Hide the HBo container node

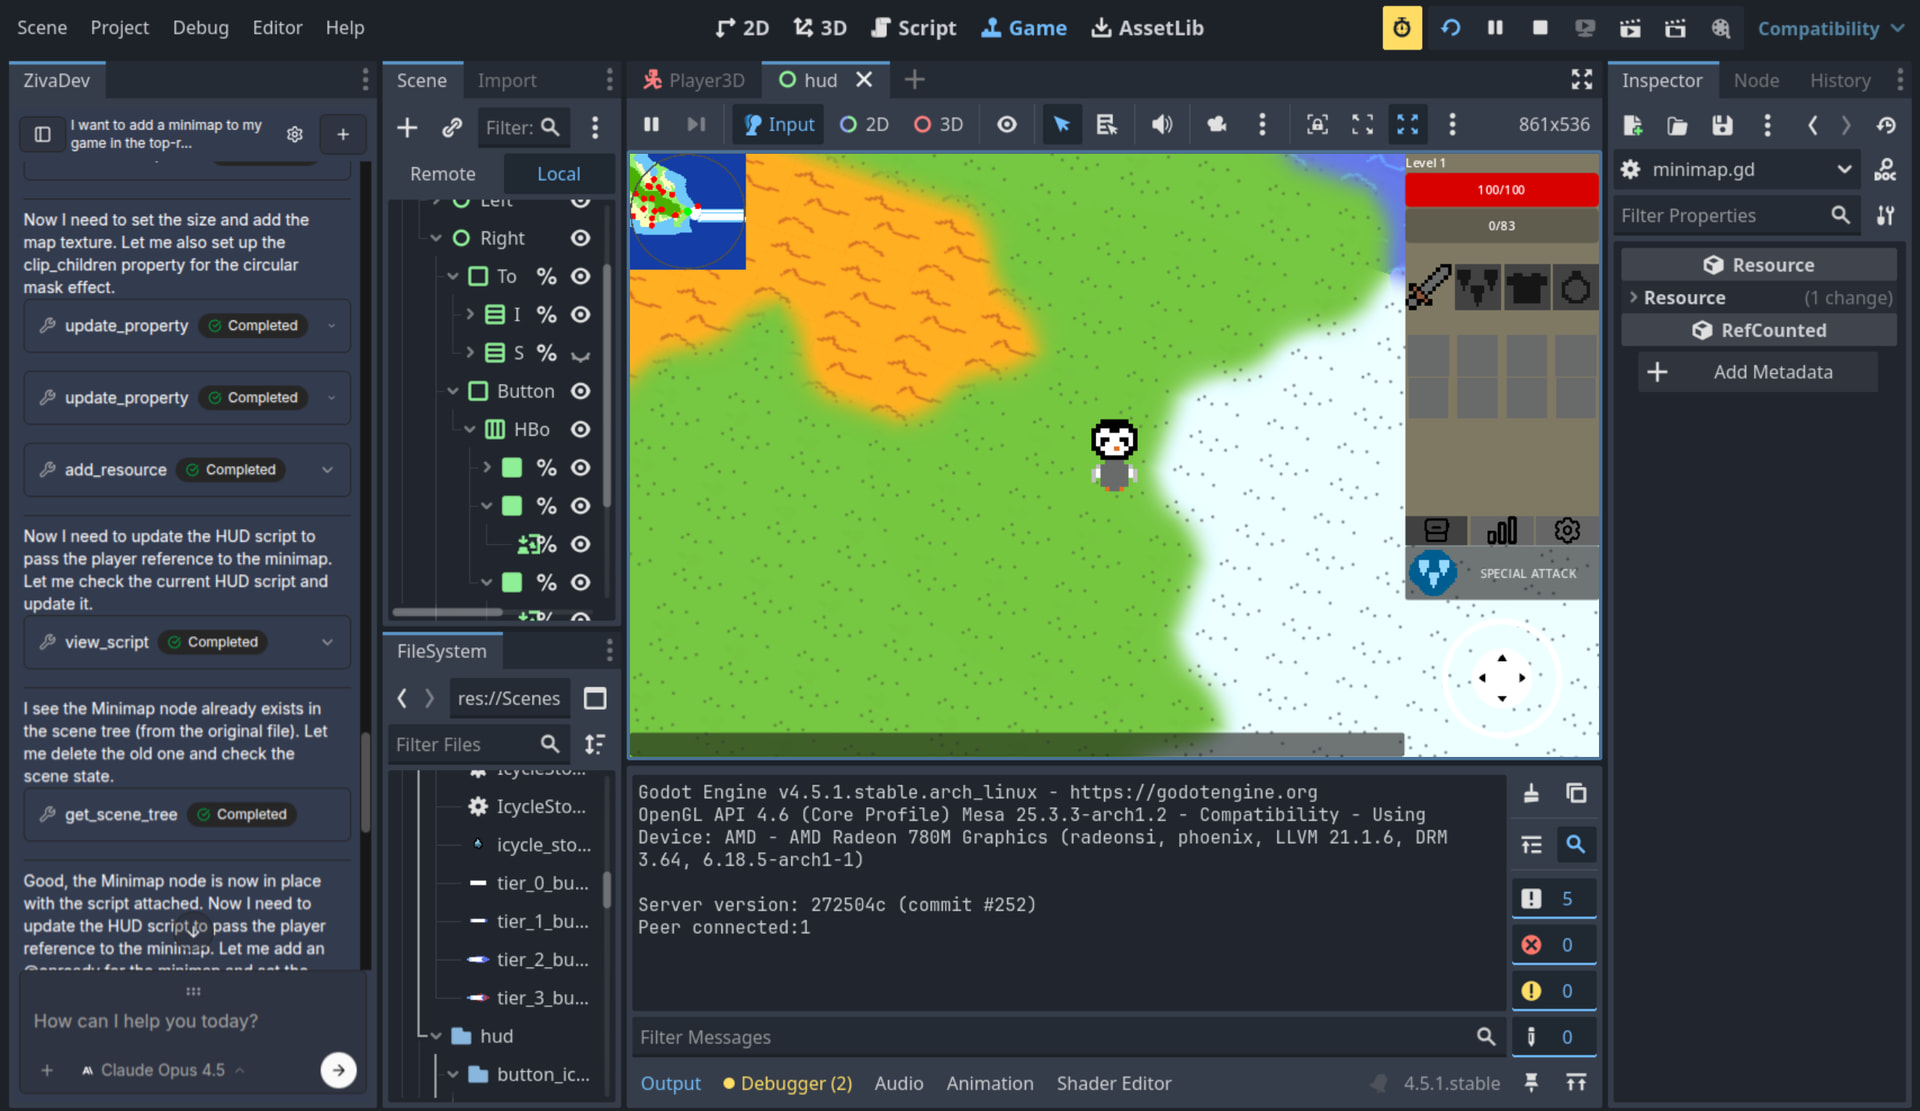[580, 429]
